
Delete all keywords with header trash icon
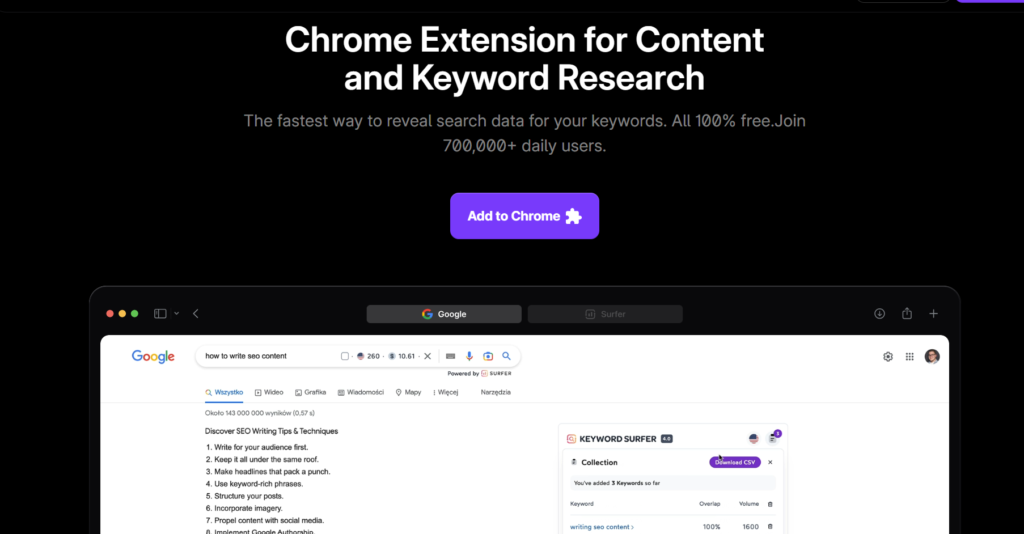click(x=770, y=504)
